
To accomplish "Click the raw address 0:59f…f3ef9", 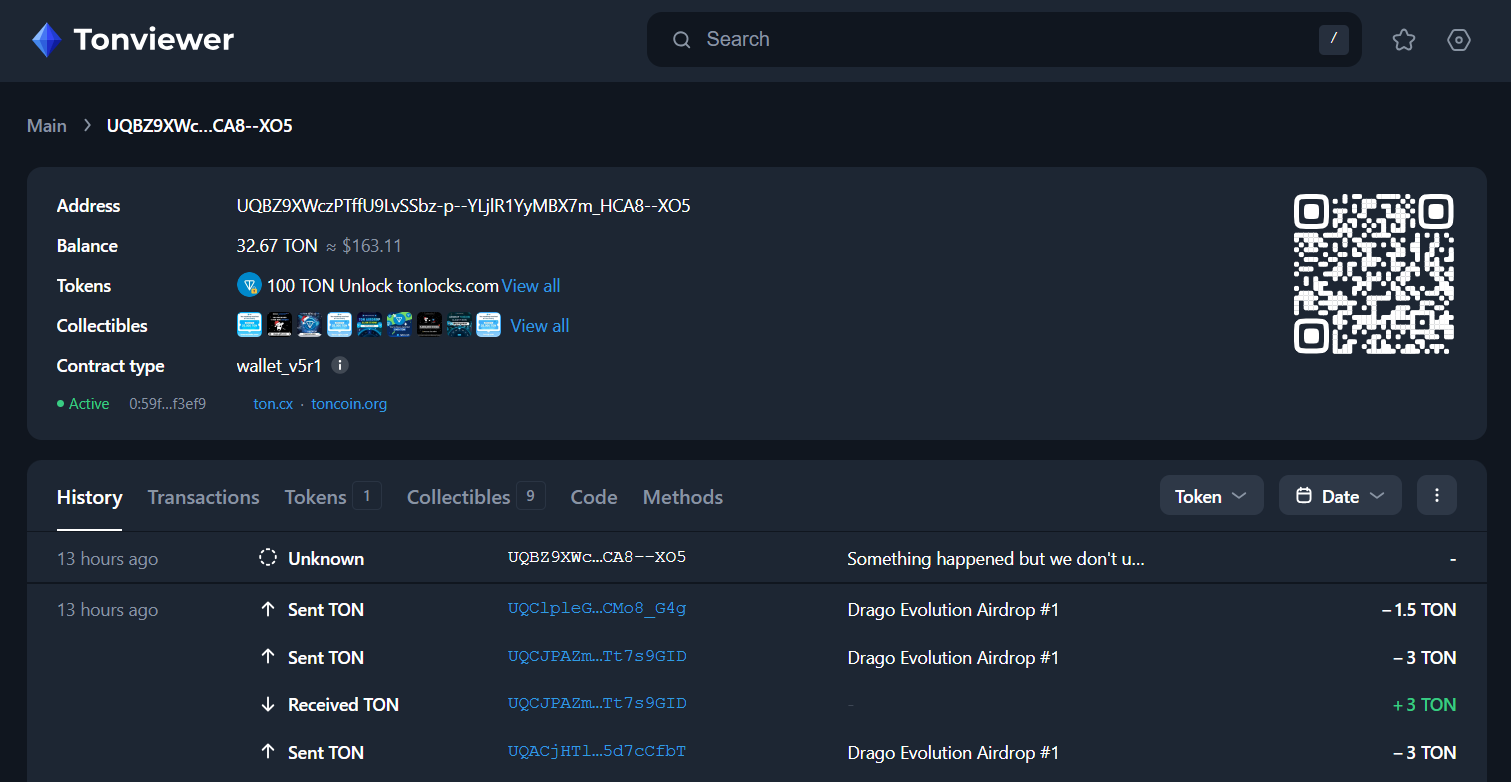I will point(167,404).
